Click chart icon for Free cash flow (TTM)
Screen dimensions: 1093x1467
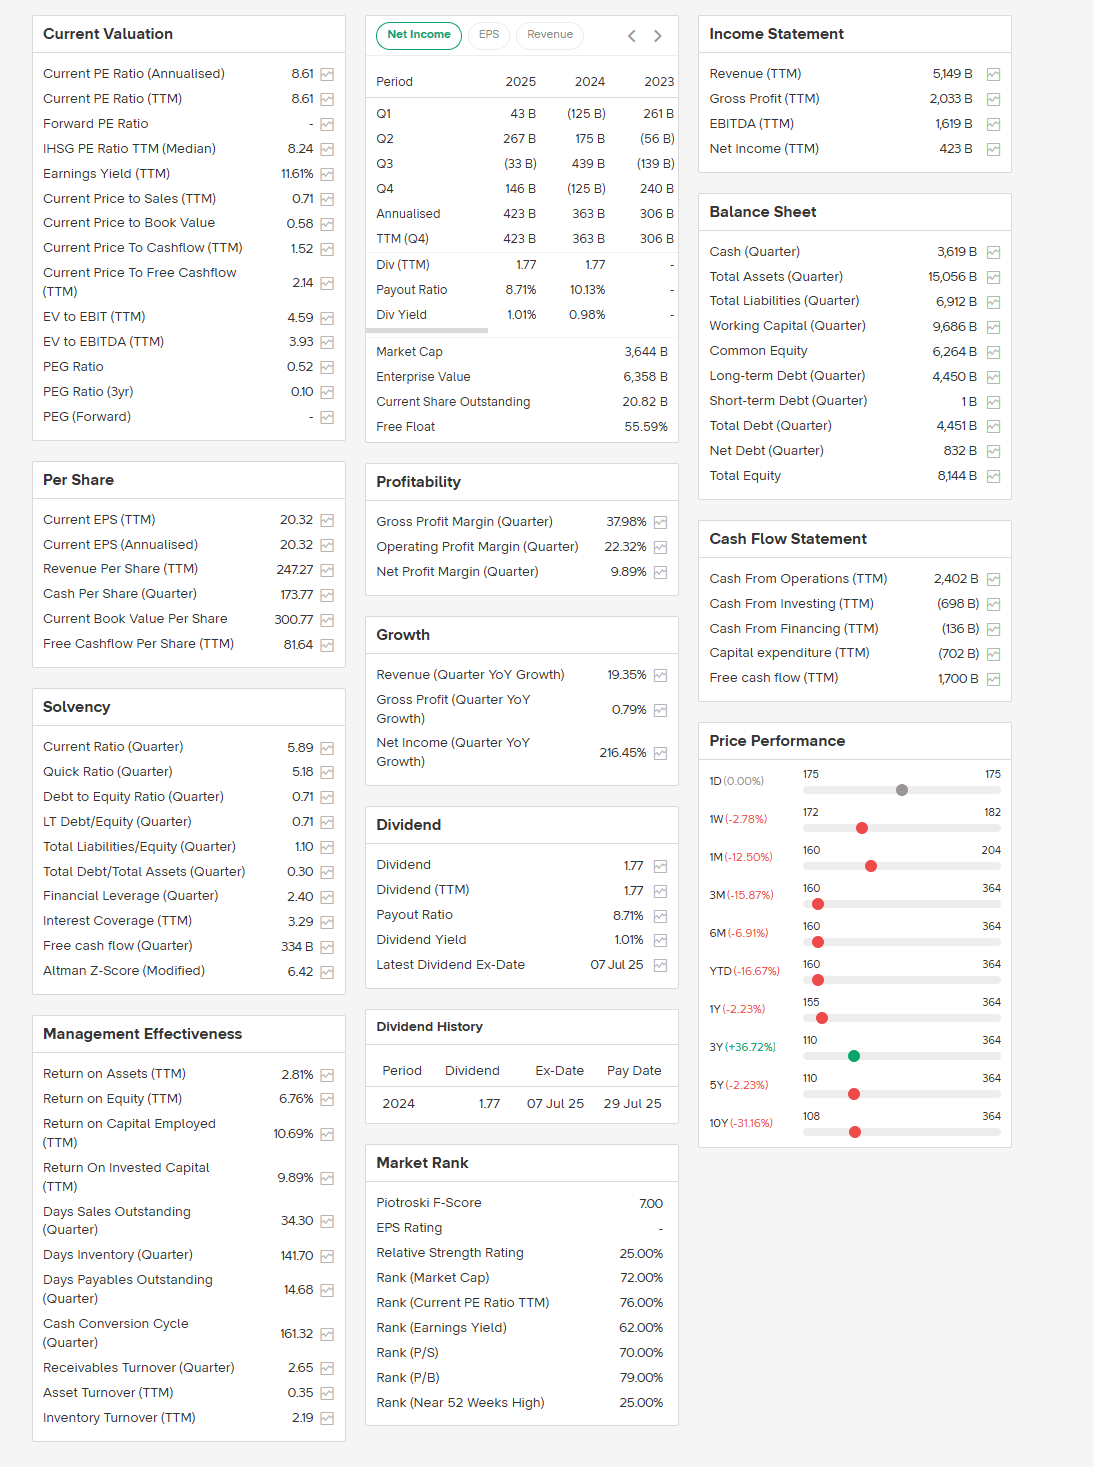pyautogui.click(x=993, y=679)
